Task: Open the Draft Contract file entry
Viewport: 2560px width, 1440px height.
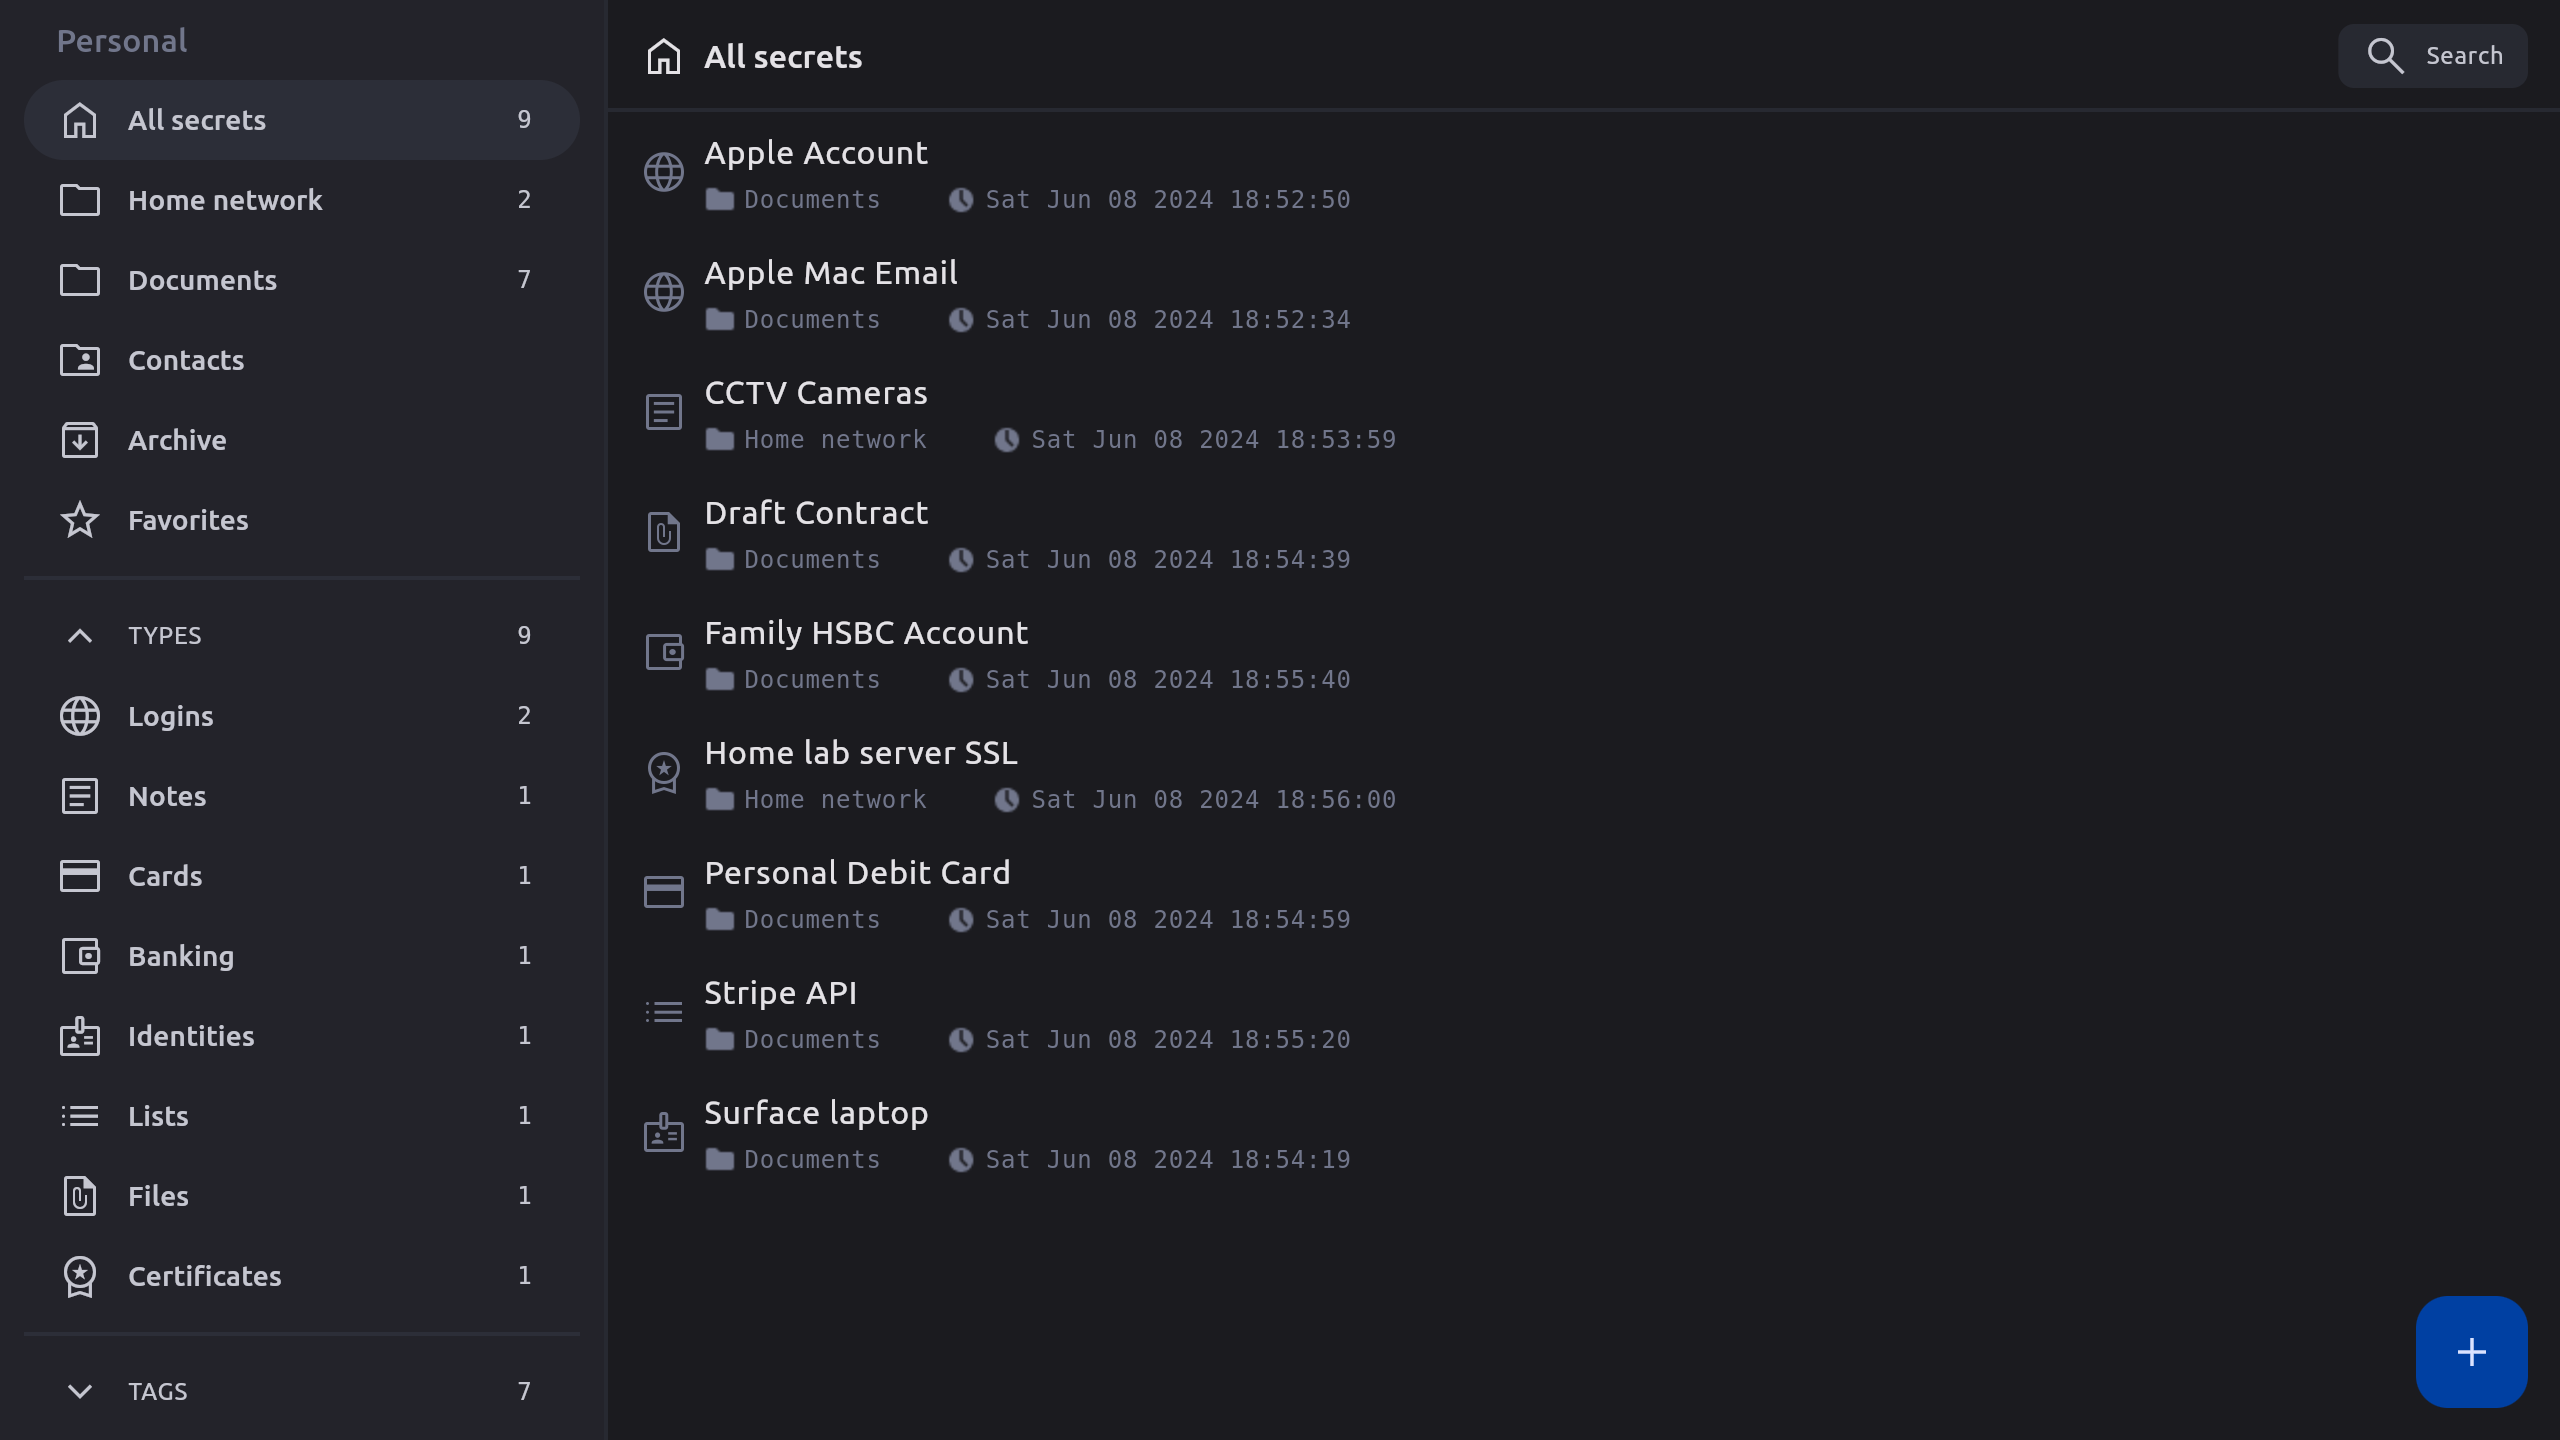Action: [816, 514]
